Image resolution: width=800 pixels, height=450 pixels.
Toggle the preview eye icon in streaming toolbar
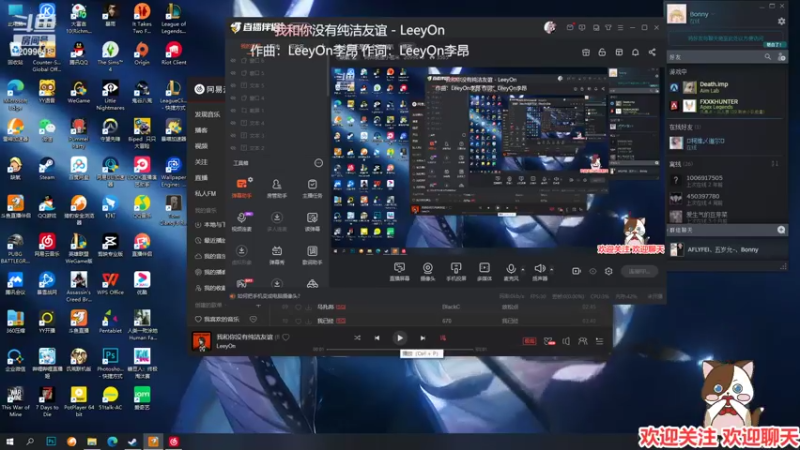tap(592, 271)
